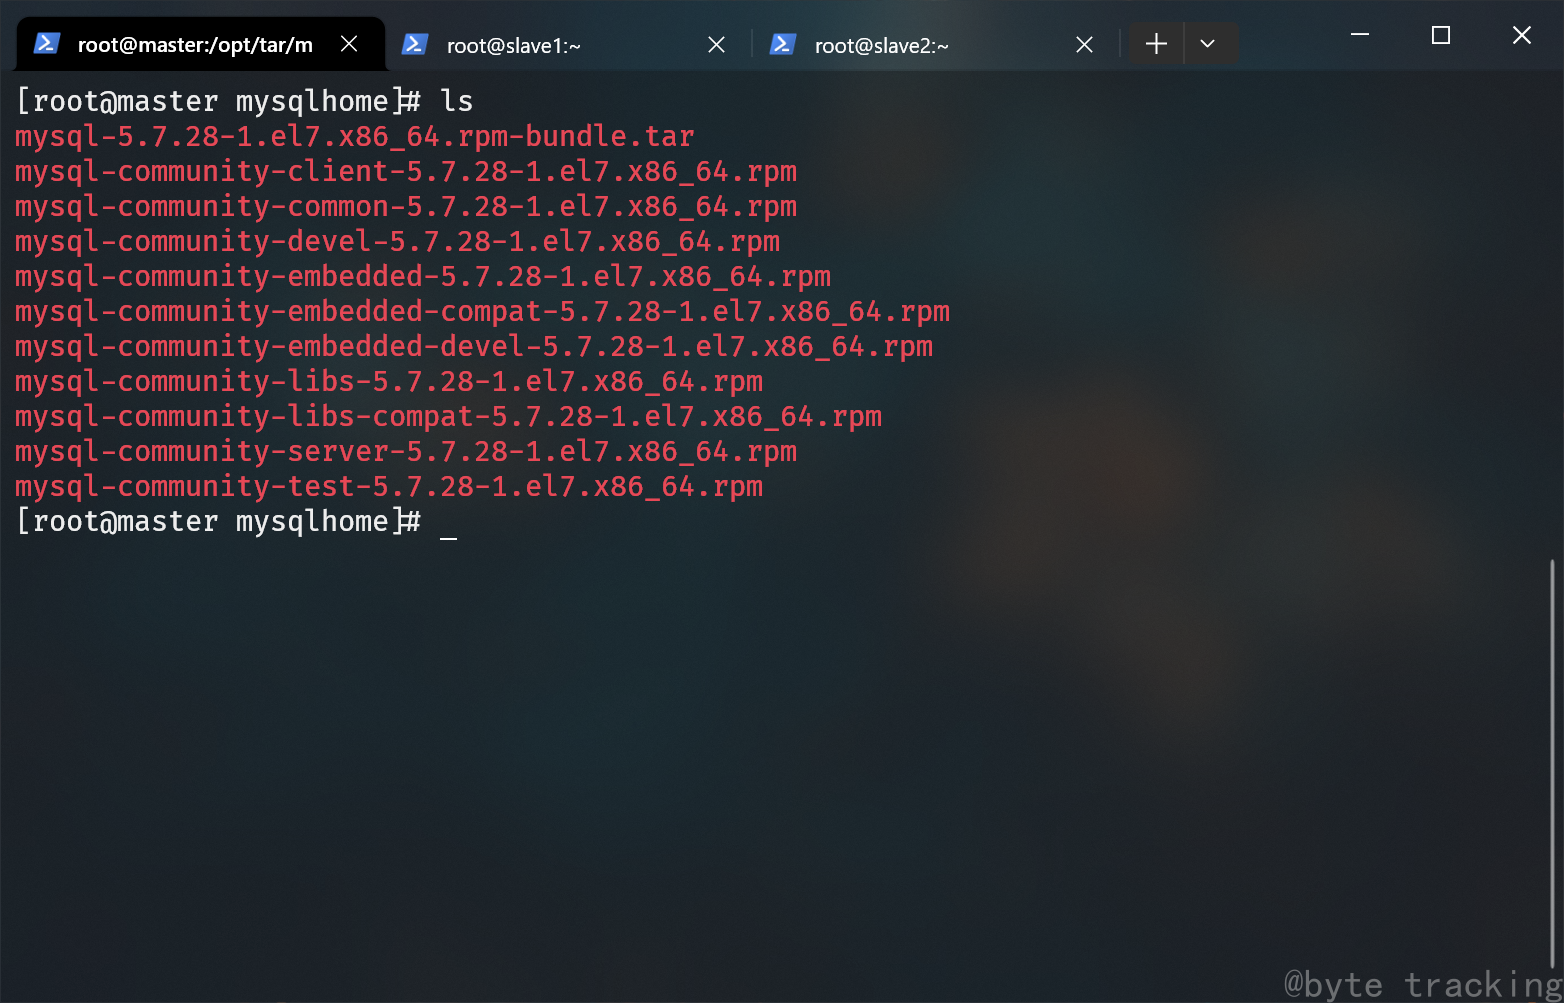This screenshot has height=1003, width=1564.
Task: Click the PowerShell icon on slave2 tab
Action: coord(783,45)
